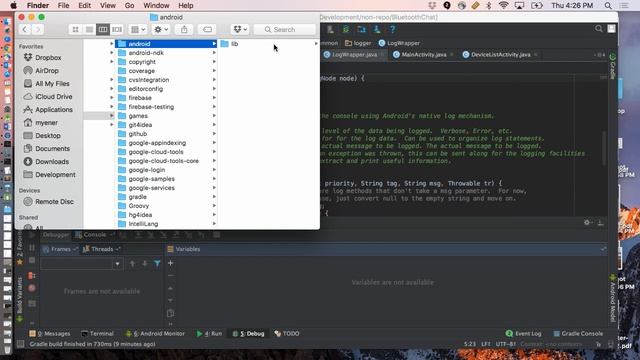
Task: Expand the coverage folder arrow
Action: pyautogui.click(x=214, y=71)
